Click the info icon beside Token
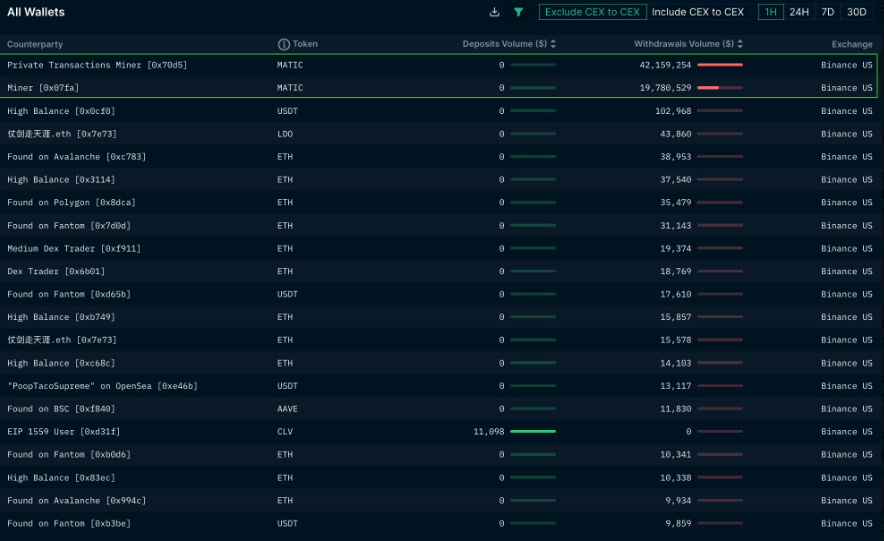Viewport: 884px width, 541px height. (284, 44)
